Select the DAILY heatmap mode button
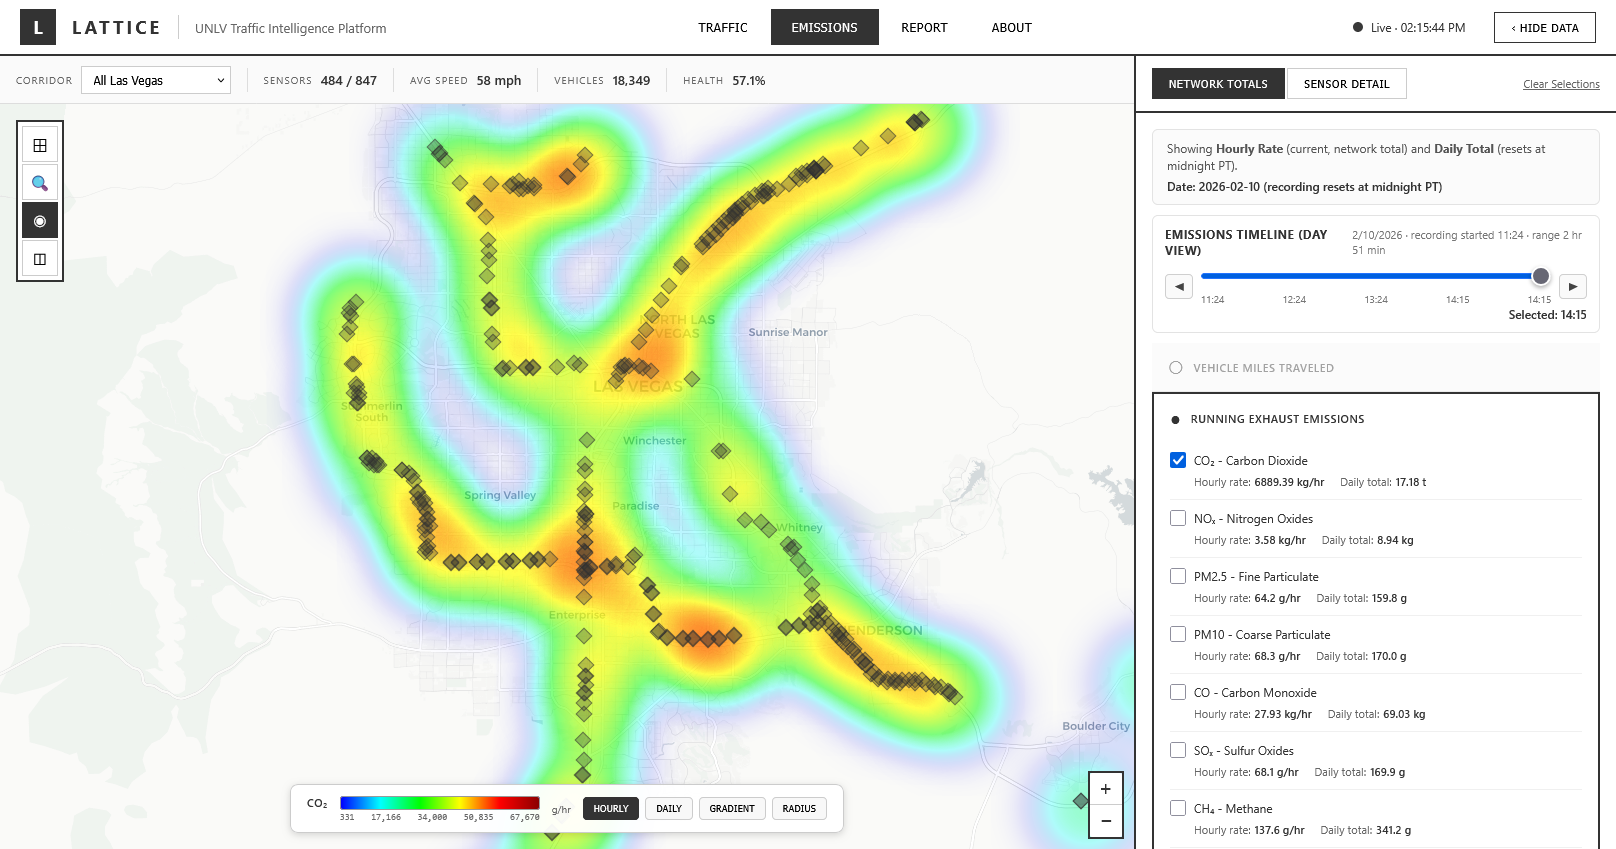This screenshot has height=849, width=1616. [x=669, y=808]
